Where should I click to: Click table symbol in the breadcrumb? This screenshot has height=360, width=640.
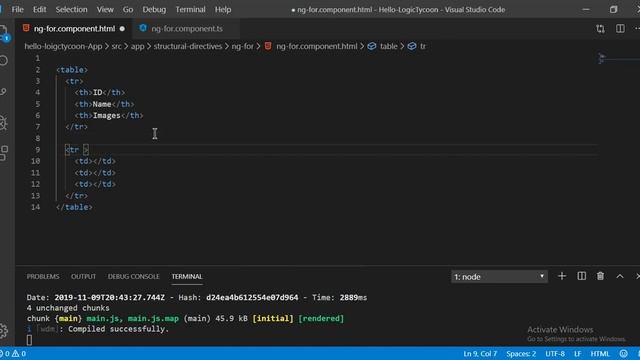point(389,46)
